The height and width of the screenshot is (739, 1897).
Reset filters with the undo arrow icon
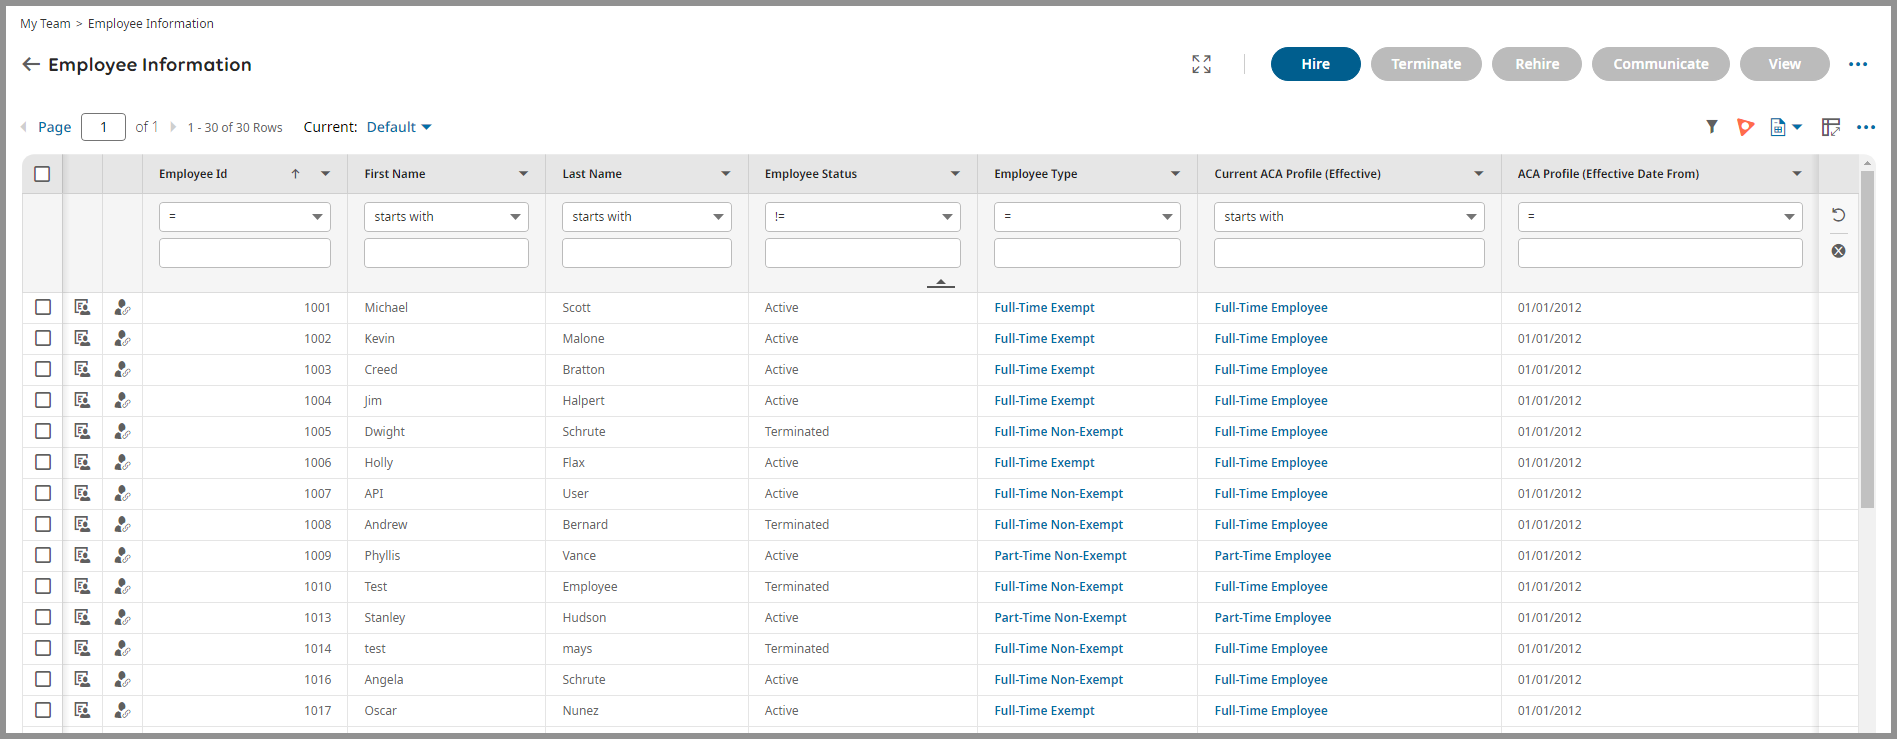click(x=1838, y=215)
